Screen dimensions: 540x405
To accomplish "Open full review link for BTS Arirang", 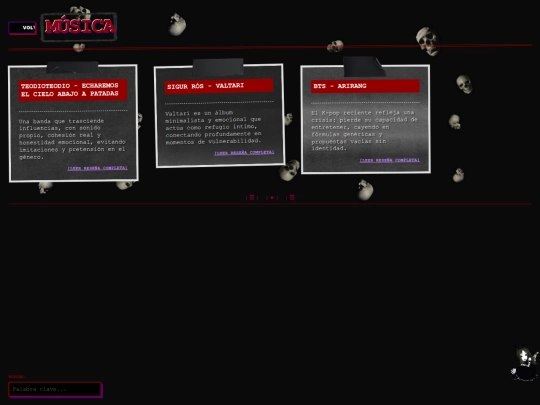I will (390, 160).
